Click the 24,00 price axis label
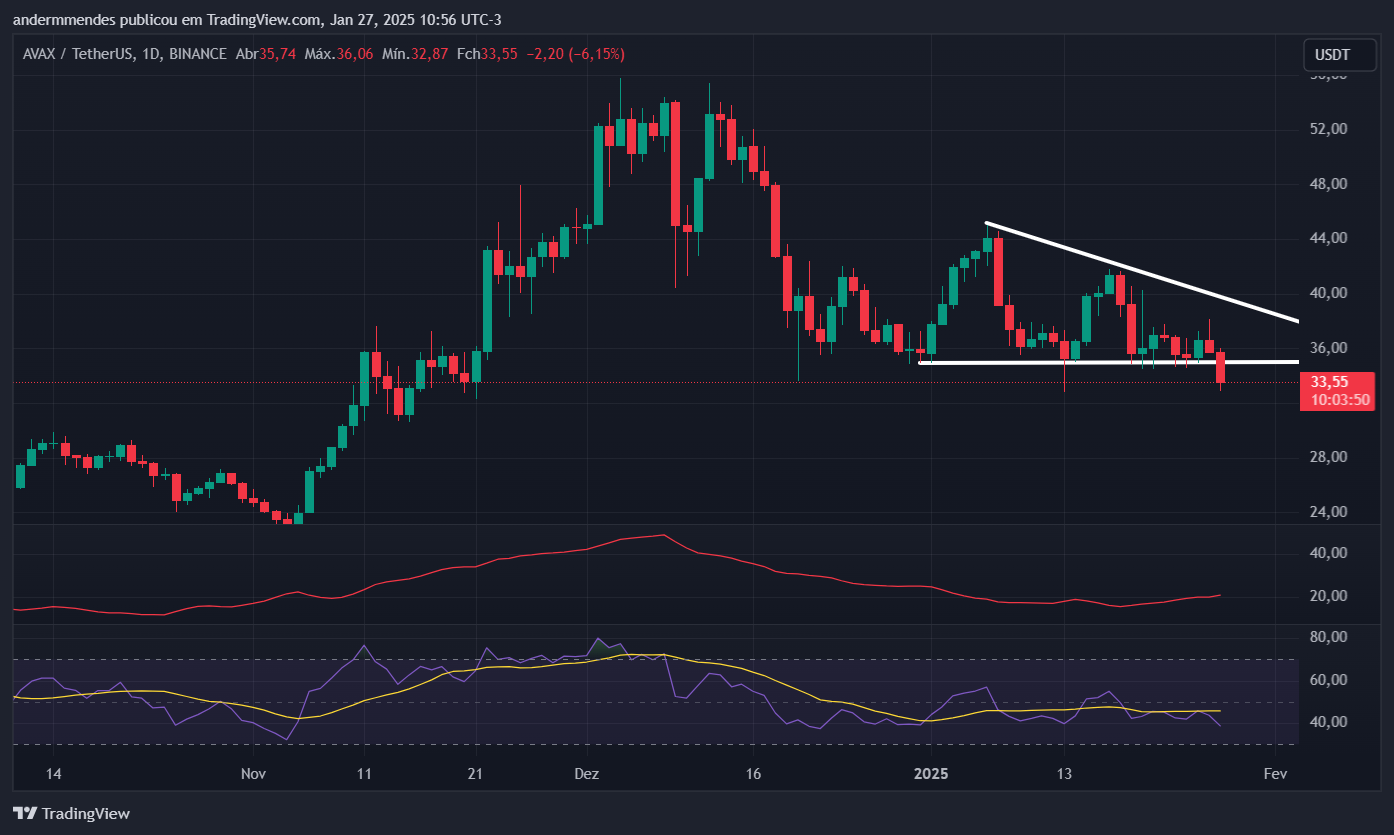Image resolution: width=1394 pixels, height=835 pixels. (x=1329, y=512)
